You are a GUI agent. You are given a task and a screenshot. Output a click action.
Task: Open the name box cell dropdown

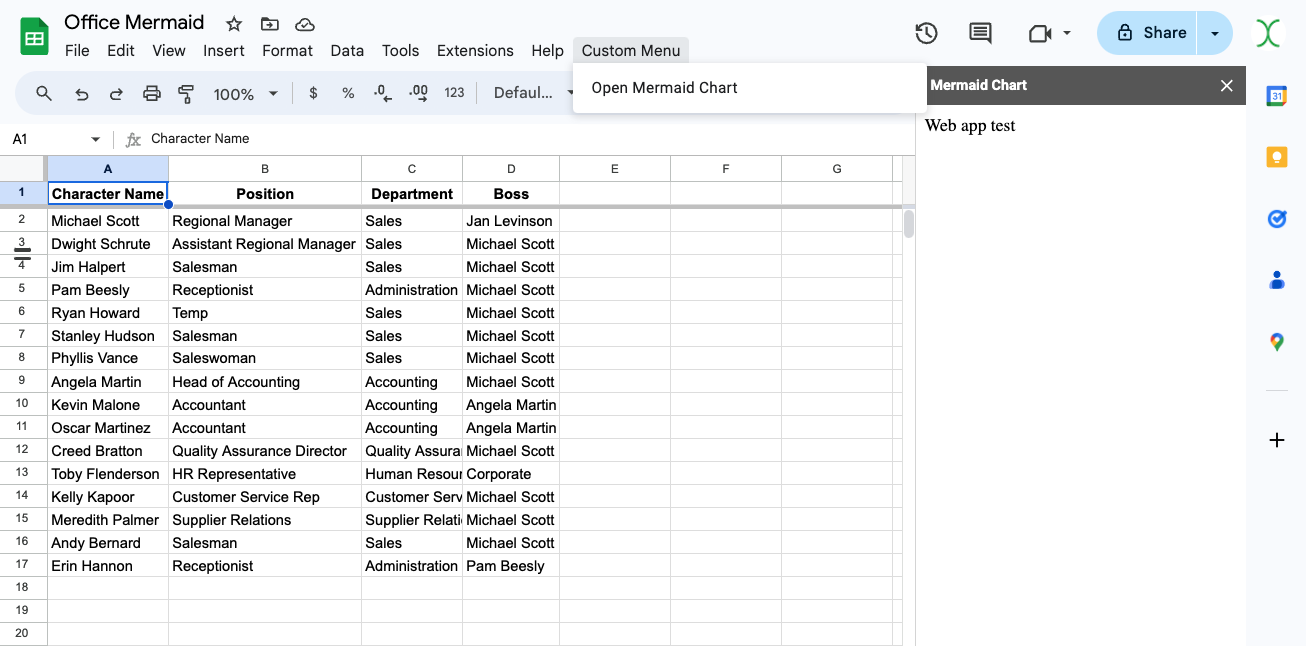(x=96, y=139)
